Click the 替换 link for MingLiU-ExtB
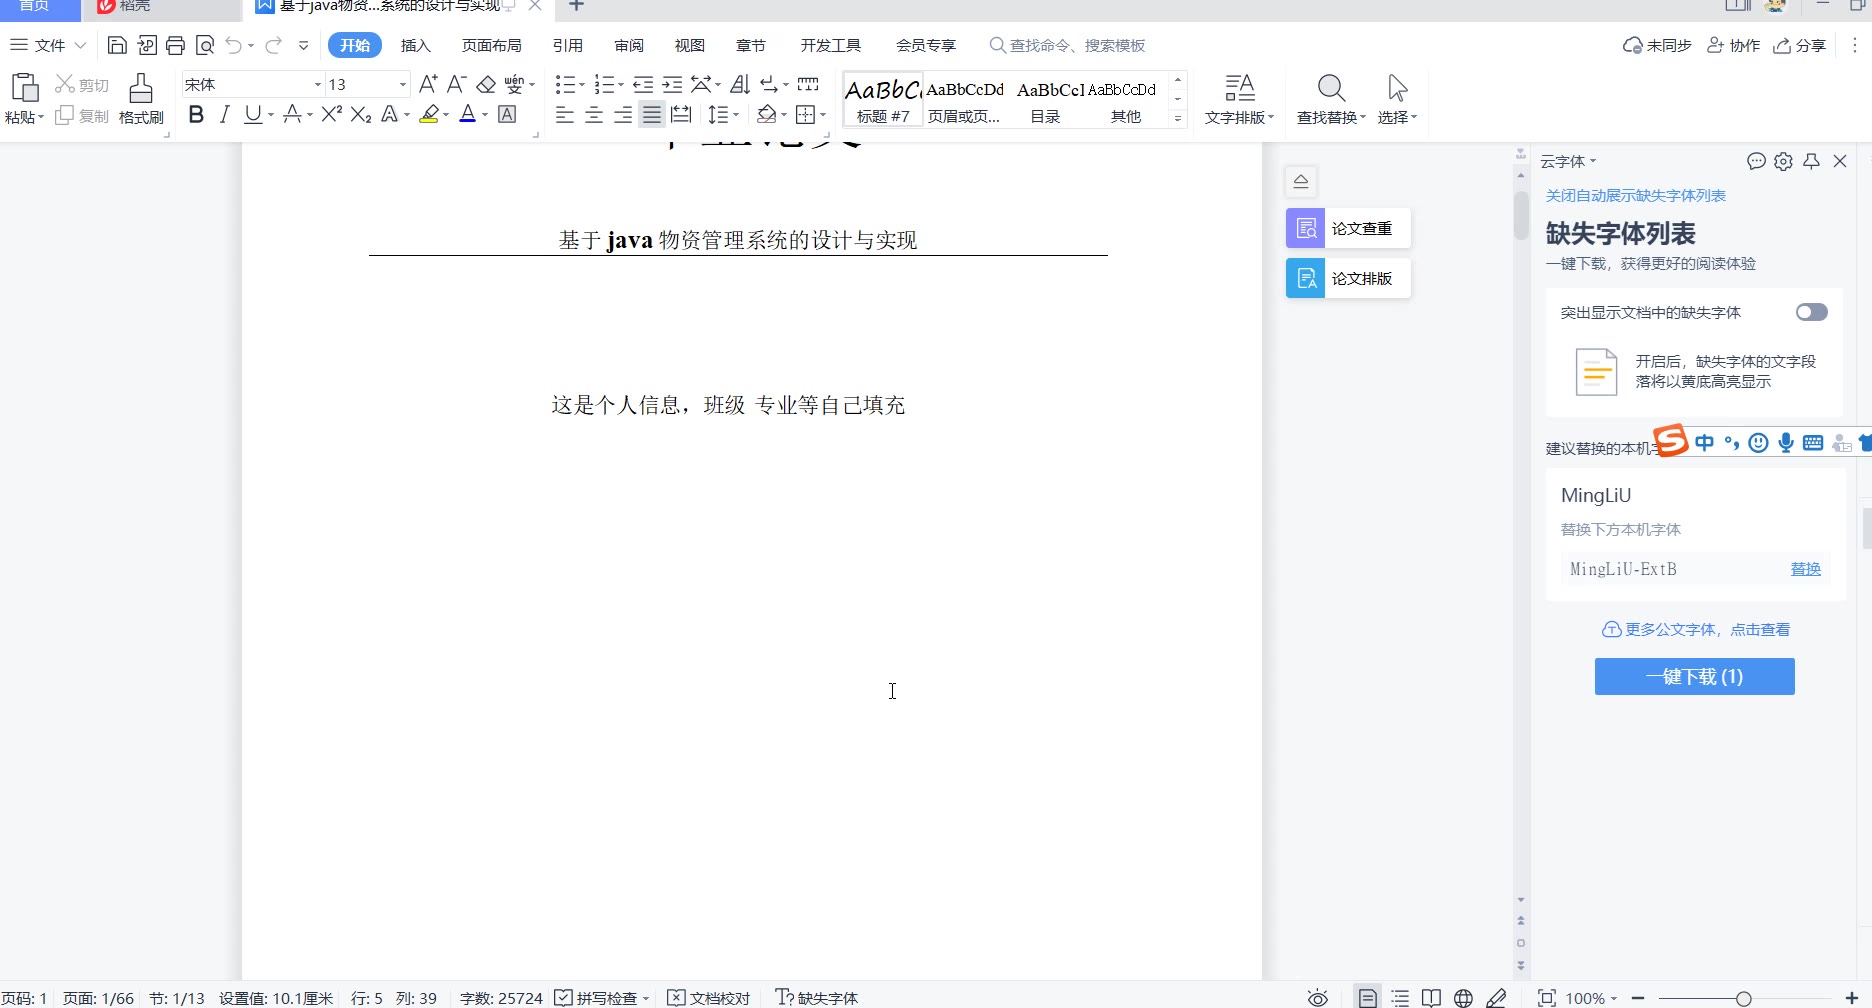The height and width of the screenshot is (1008, 1872). tap(1805, 569)
